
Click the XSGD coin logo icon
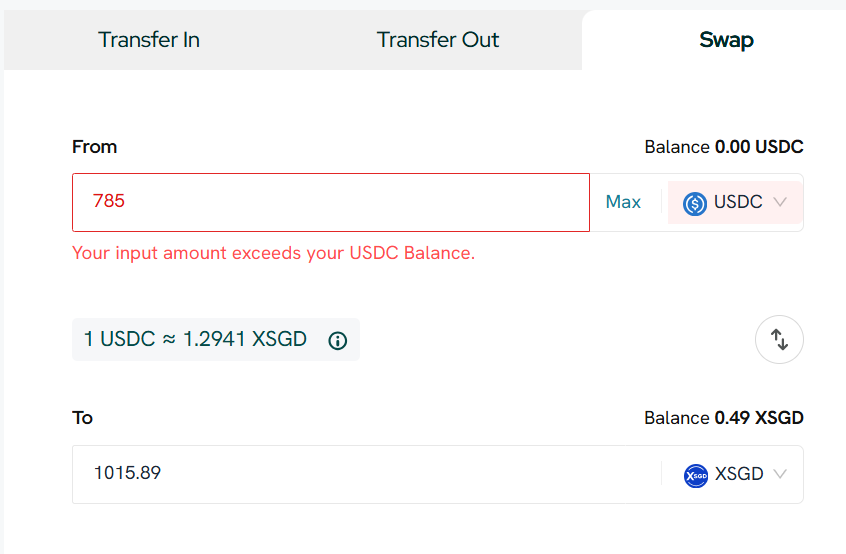pos(696,475)
